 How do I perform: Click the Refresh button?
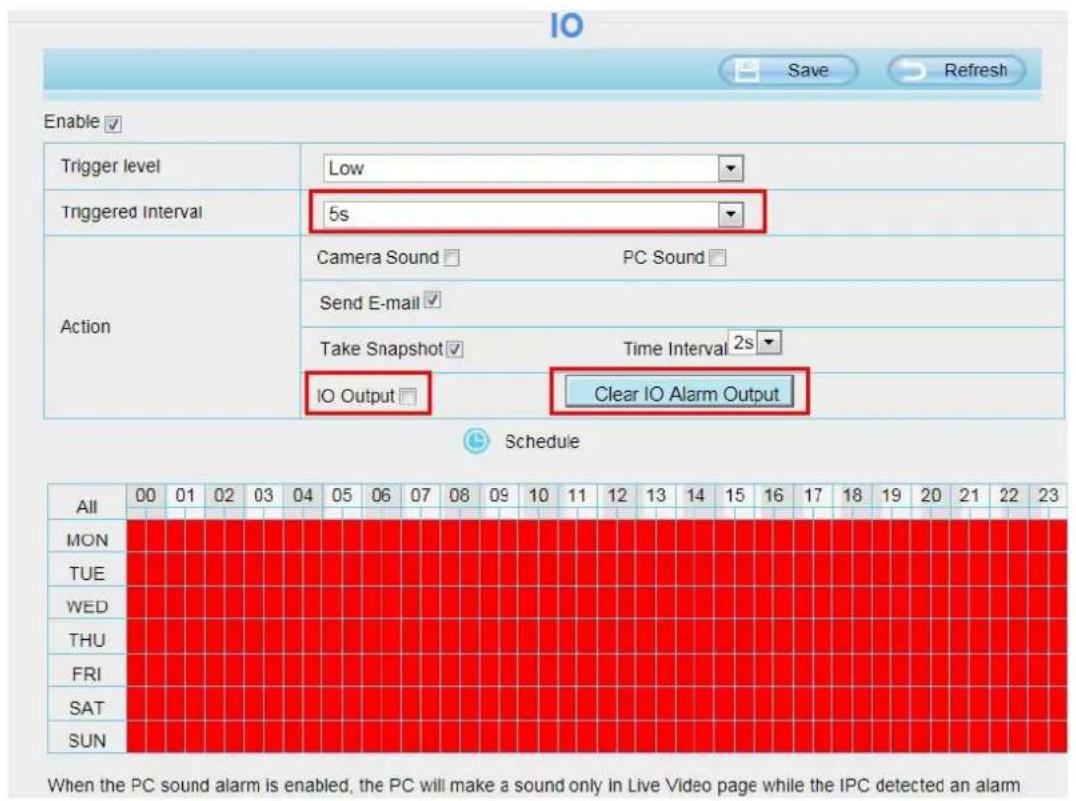[x=957, y=70]
